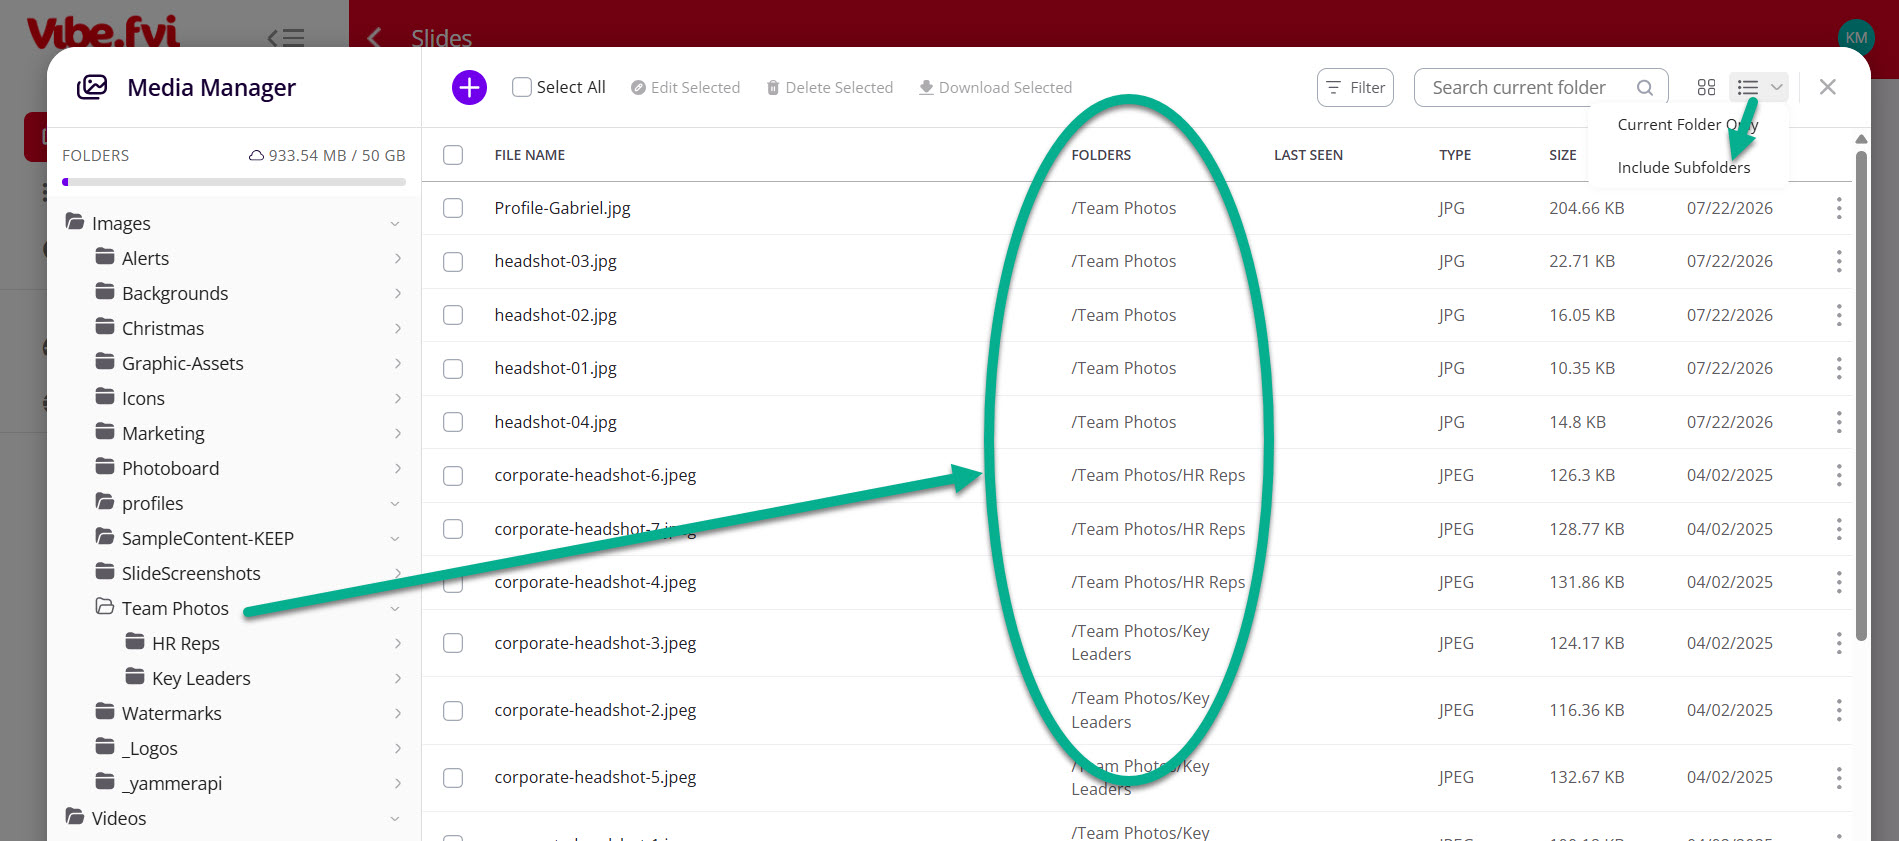Open row options for headshot-04.jpg
This screenshot has width=1899, height=841.
1838,422
